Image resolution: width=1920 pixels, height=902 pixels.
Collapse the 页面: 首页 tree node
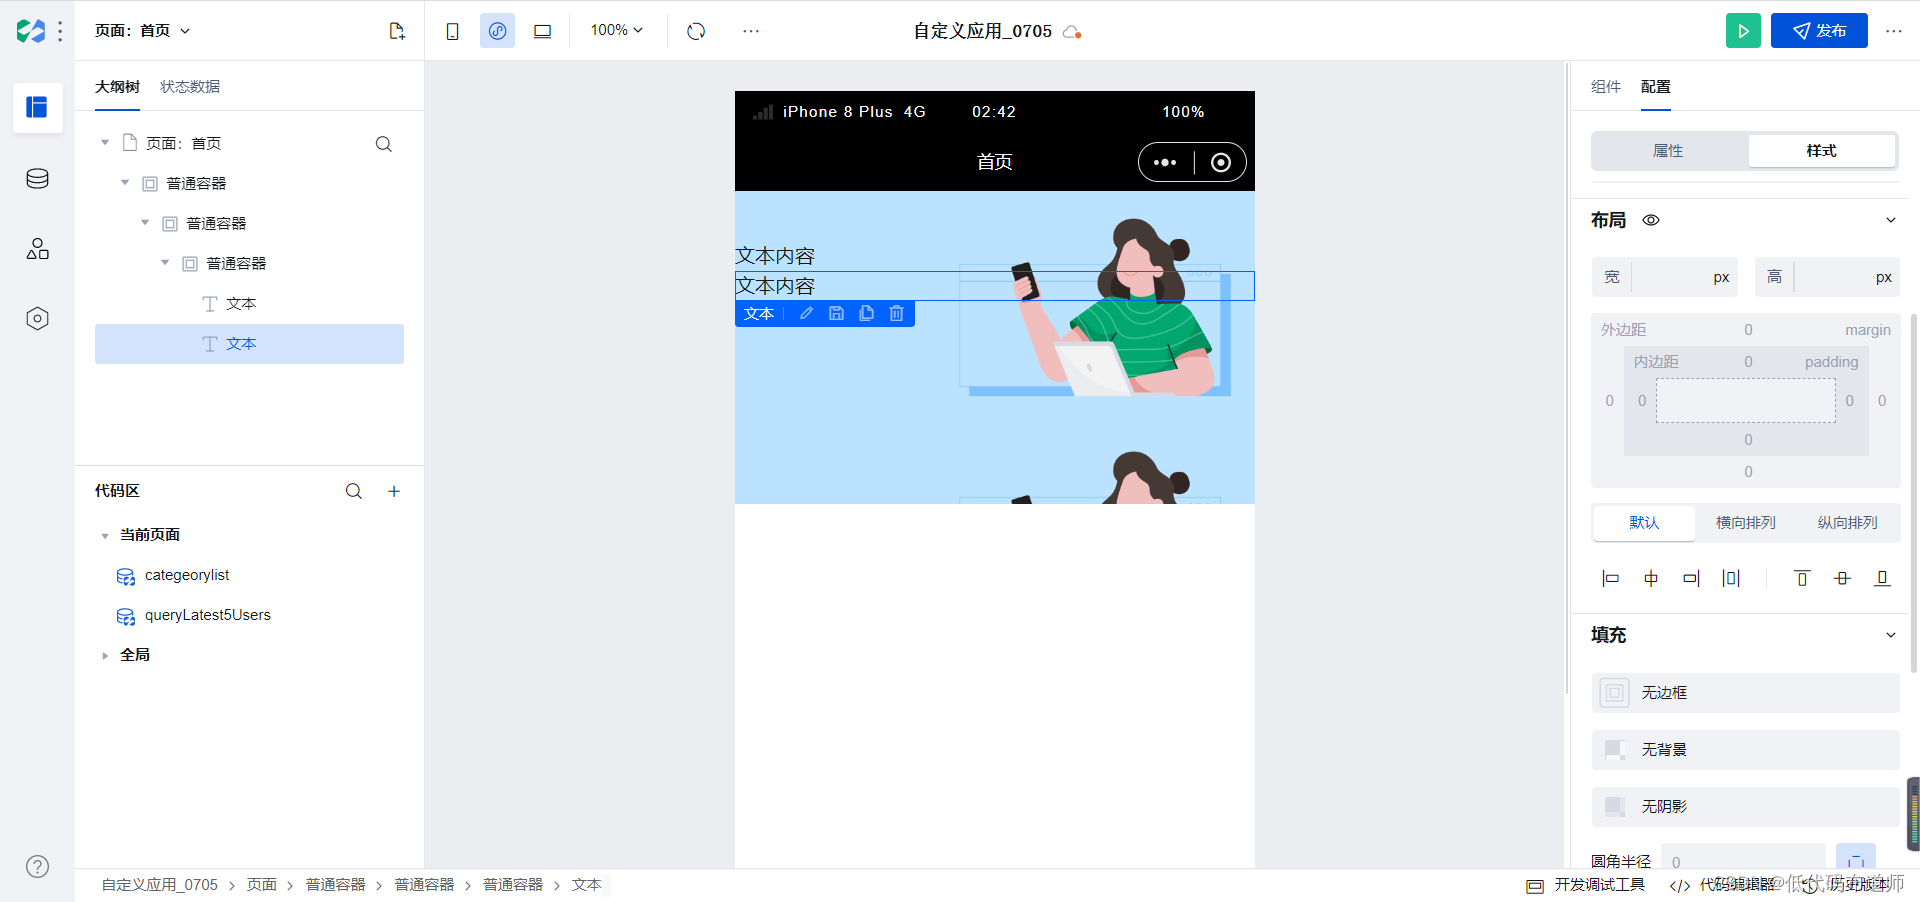[x=105, y=143]
